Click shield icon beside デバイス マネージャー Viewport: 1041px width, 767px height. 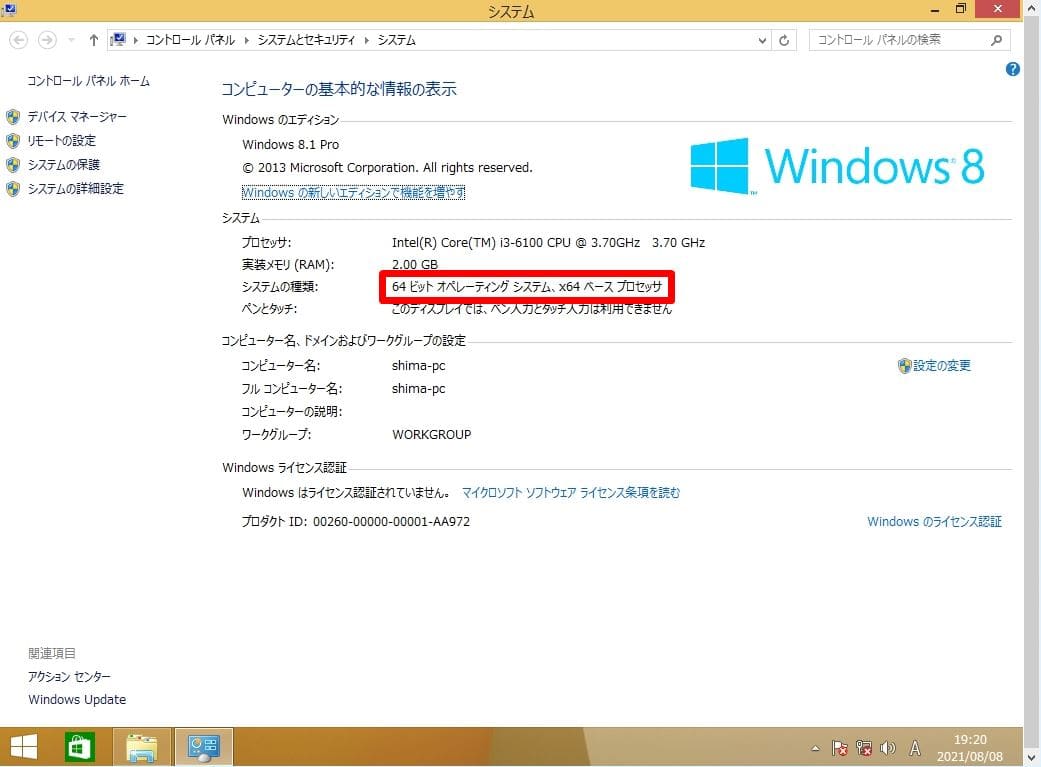13,118
